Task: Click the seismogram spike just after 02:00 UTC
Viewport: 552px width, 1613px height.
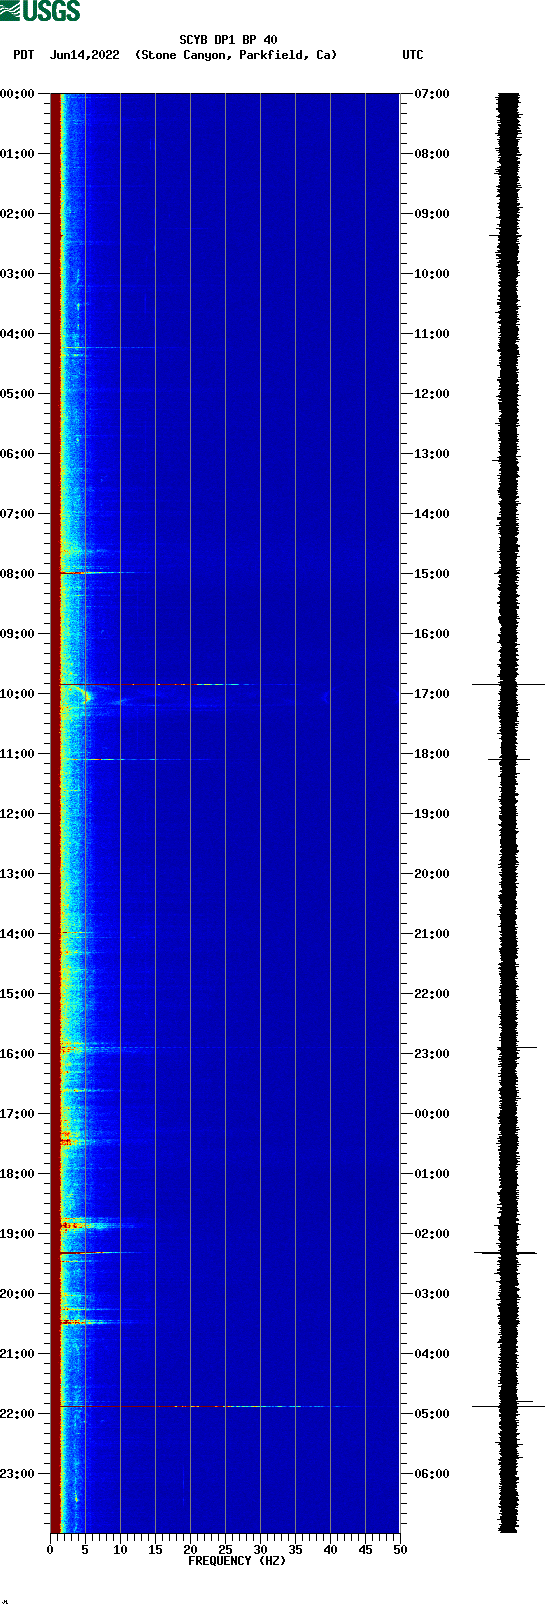Action: point(505,1252)
